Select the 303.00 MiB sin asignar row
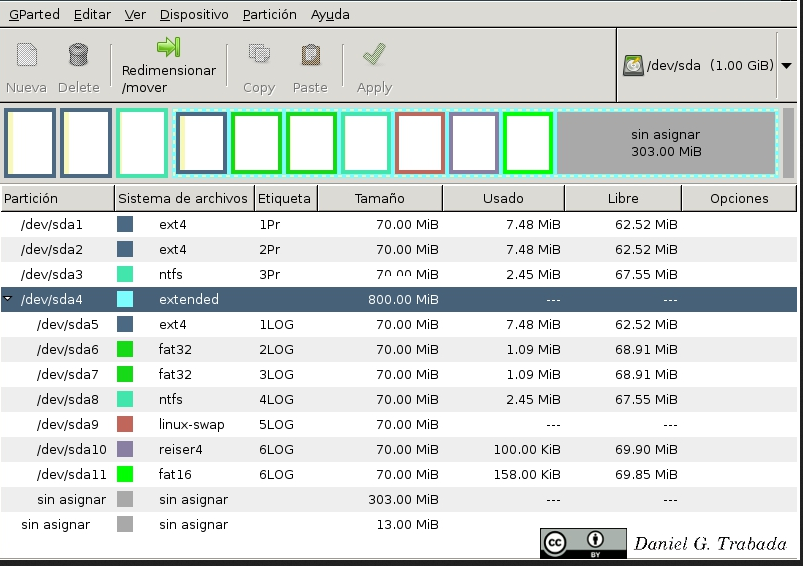The width and height of the screenshot is (803, 566). click(398, 499)
